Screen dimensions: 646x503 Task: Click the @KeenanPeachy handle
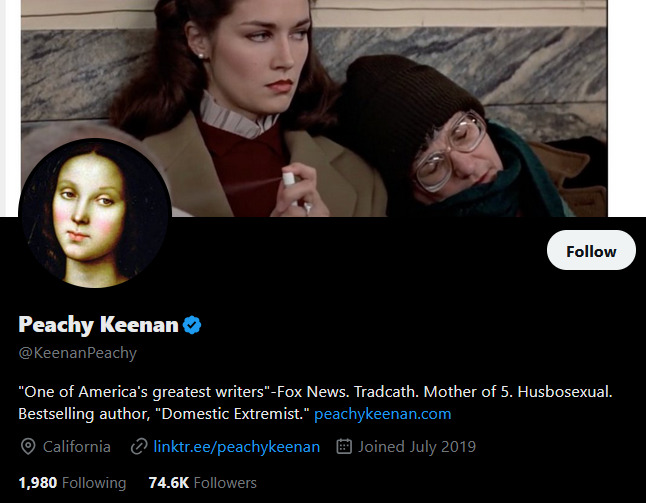click(x=78, y=353)
